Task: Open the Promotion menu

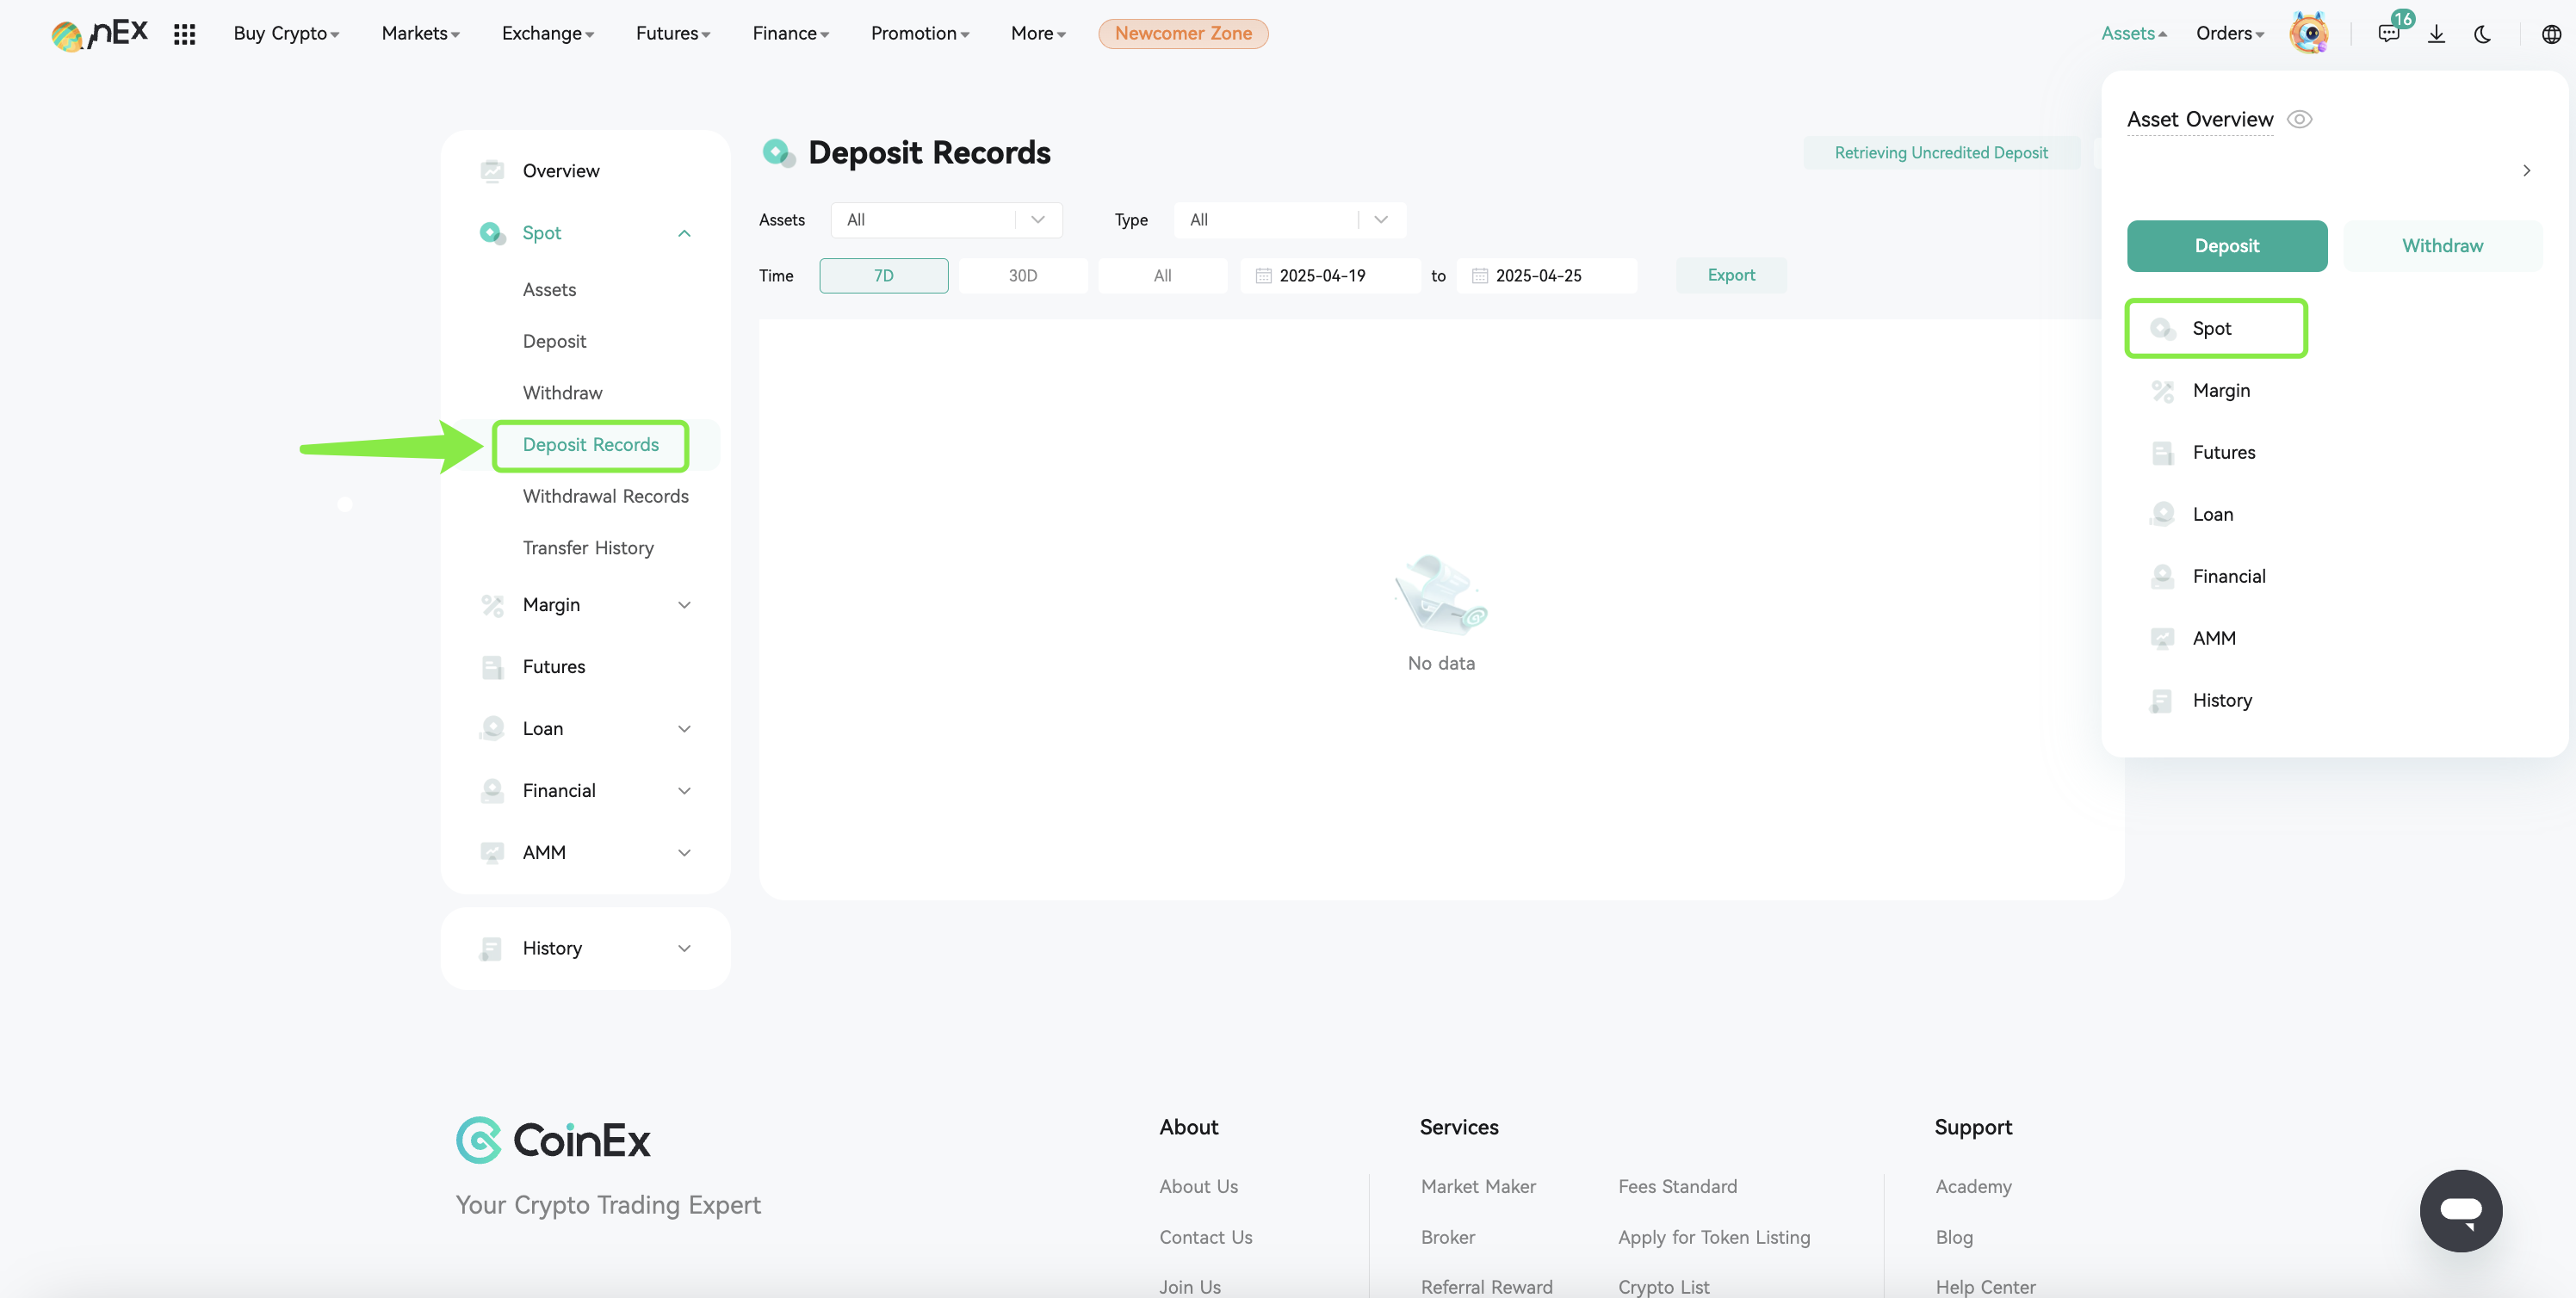Action: point(919,34)
